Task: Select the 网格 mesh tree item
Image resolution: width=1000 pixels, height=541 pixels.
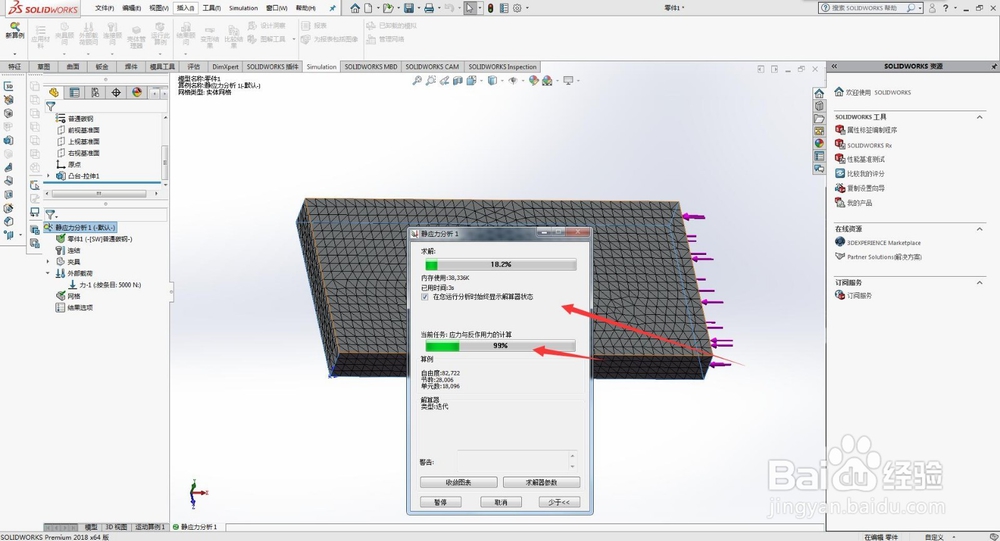Action: point(68,296)
